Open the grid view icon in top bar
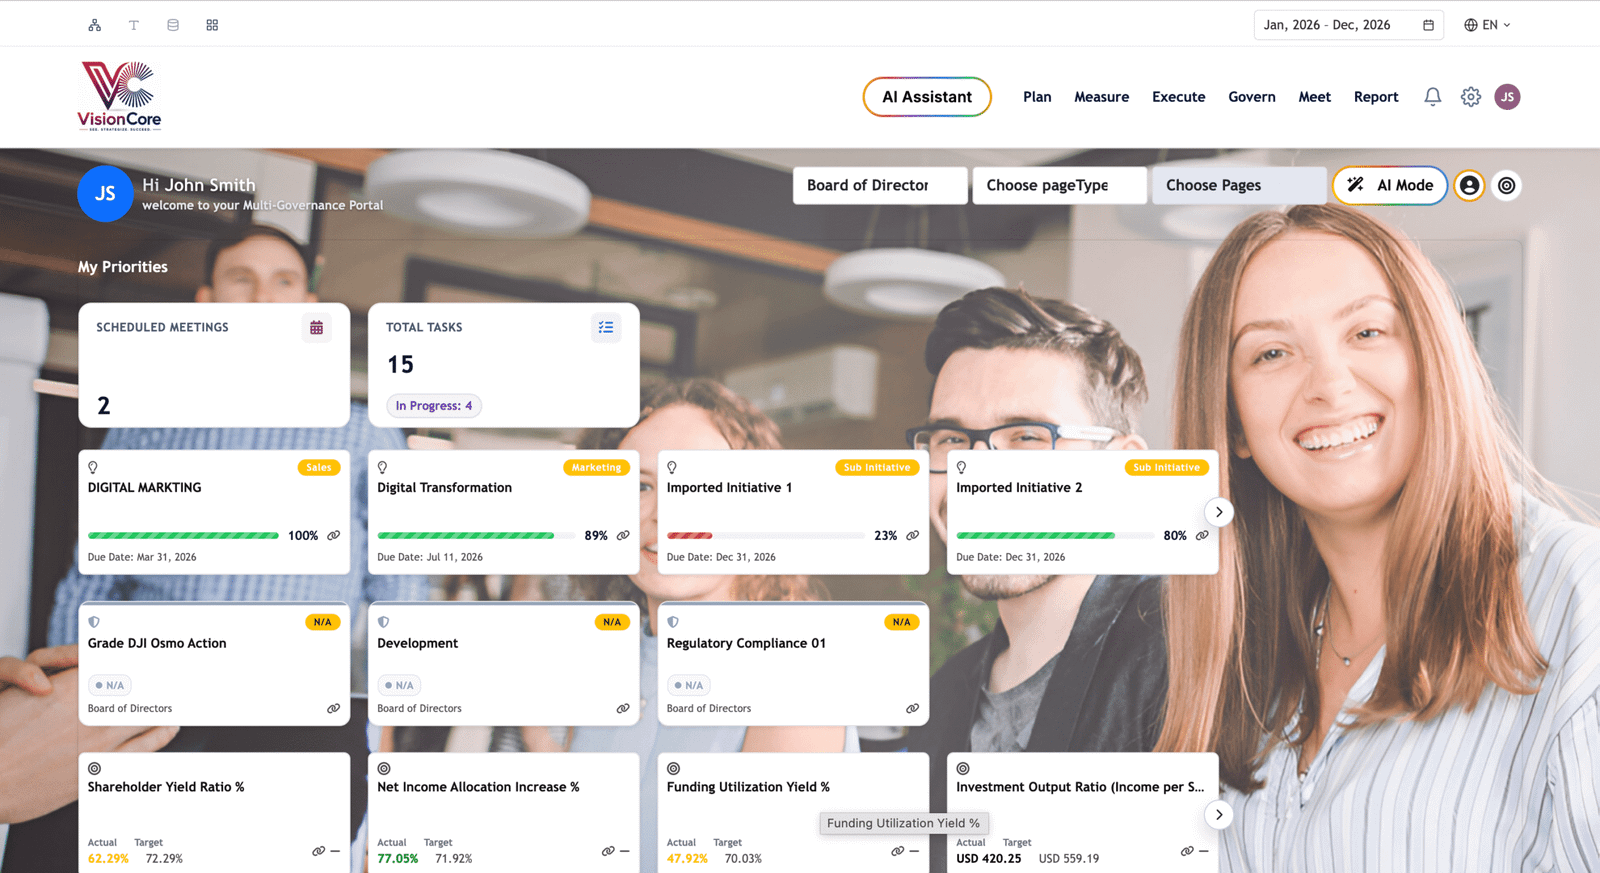 [212, 25]
